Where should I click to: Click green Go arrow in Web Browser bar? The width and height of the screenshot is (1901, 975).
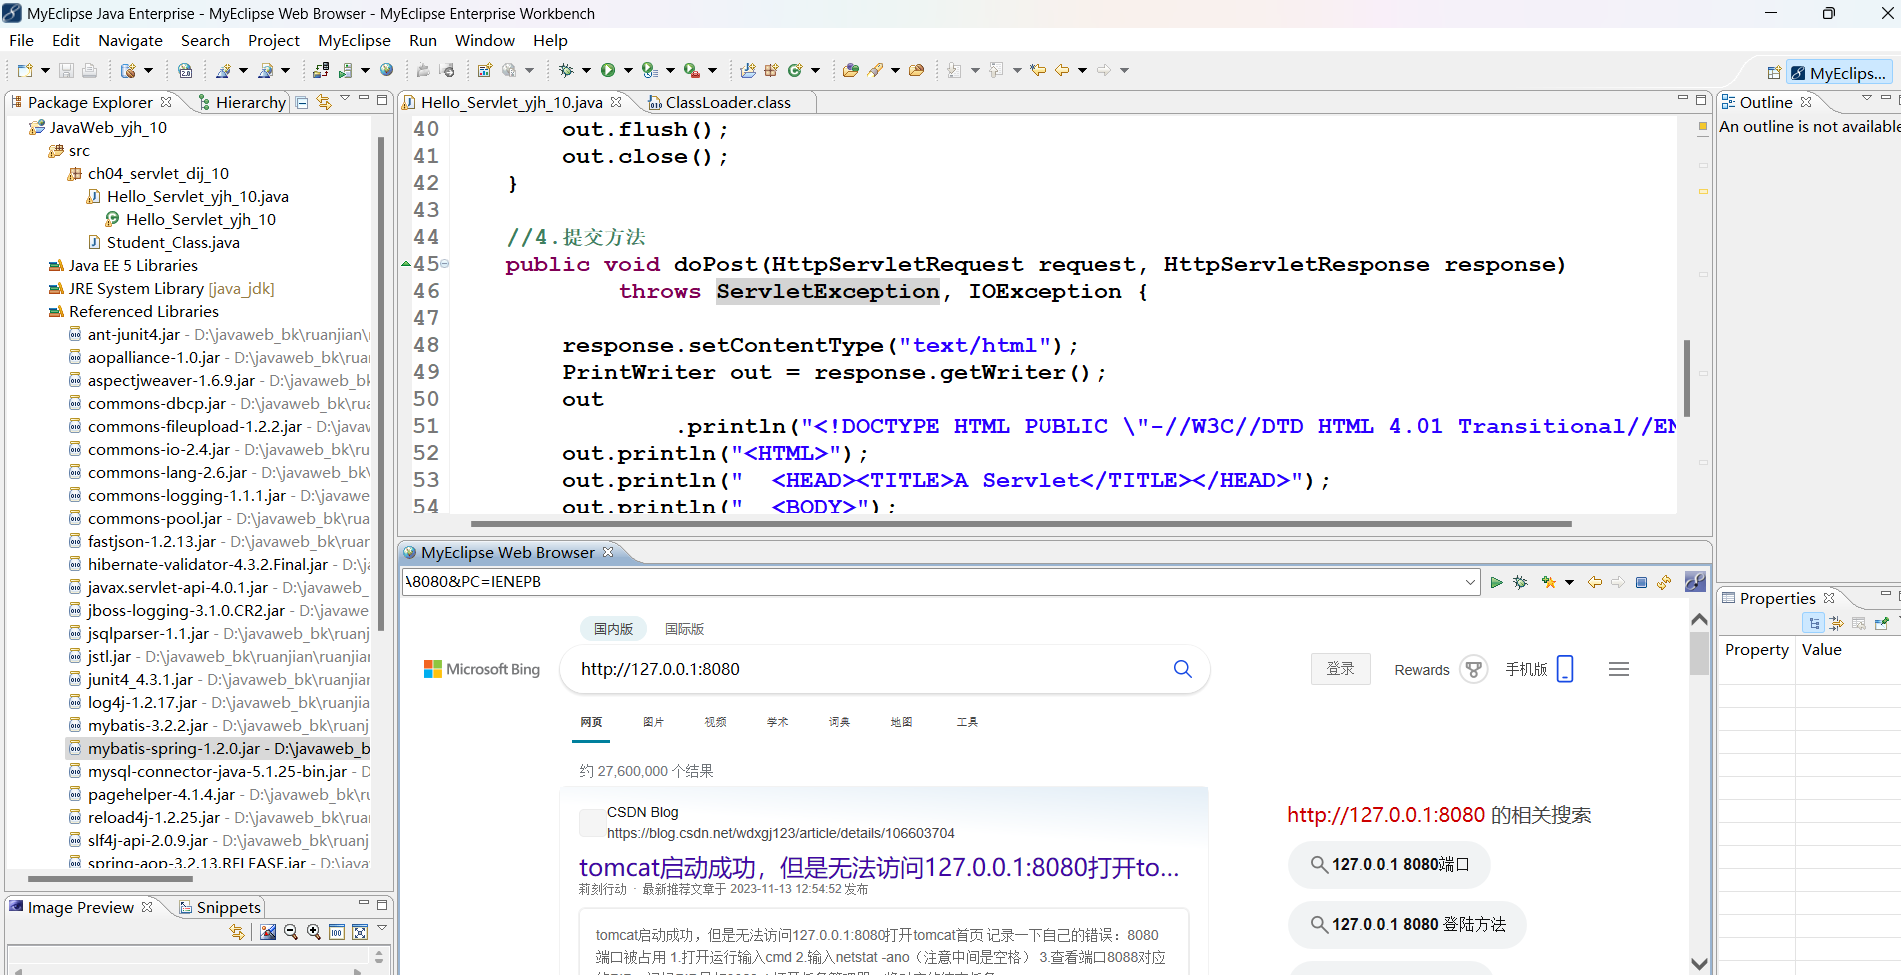(x=1496, y=582)
